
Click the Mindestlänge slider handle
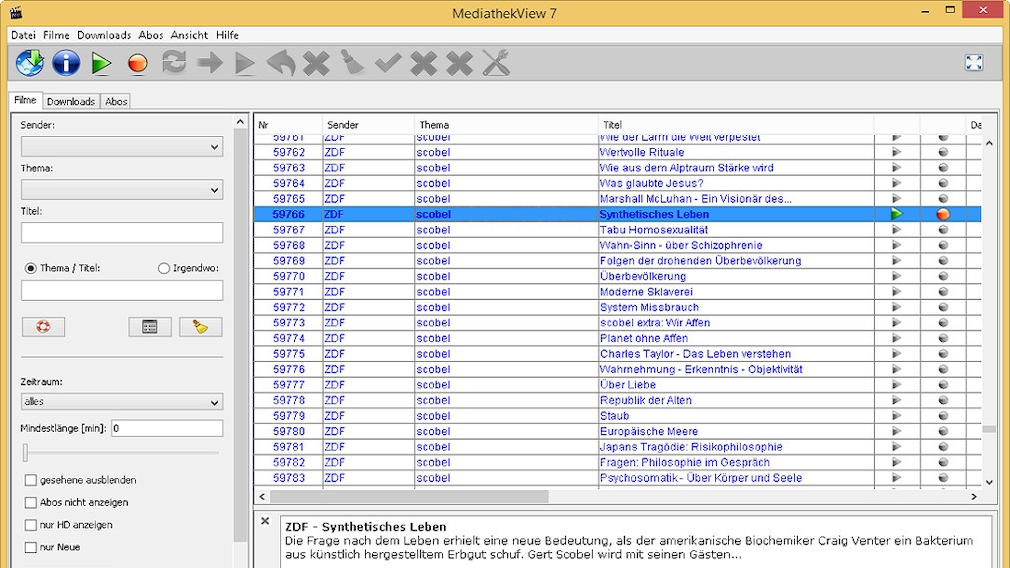[25, 453]
